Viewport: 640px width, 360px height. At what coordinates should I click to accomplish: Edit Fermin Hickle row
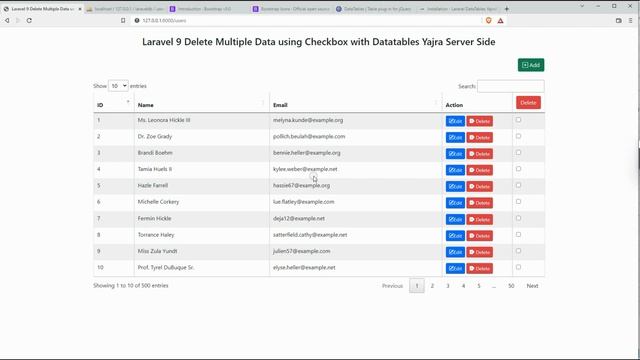pos(455,220)
